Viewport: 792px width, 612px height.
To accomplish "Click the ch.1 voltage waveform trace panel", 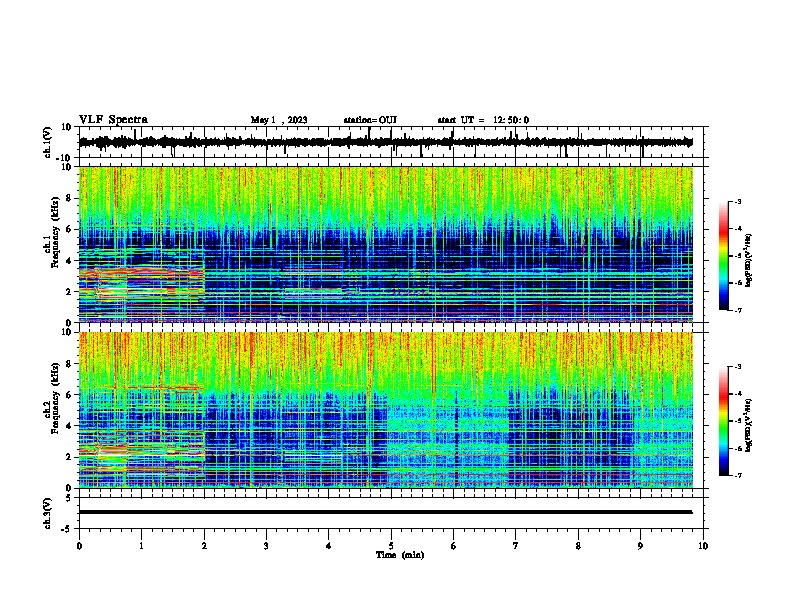I will 391,142.
